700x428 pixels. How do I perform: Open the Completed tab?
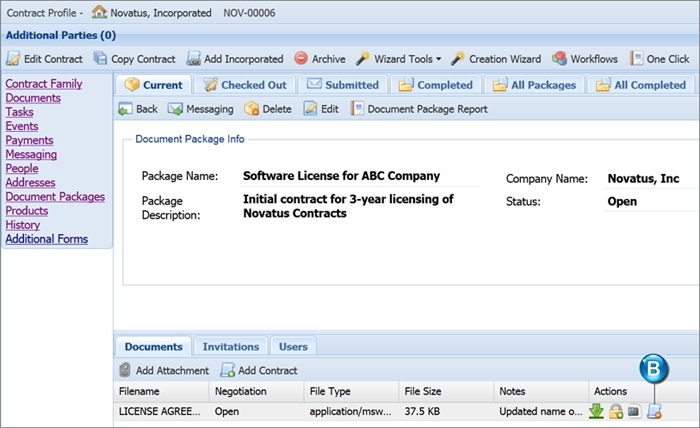coord(436,85)
